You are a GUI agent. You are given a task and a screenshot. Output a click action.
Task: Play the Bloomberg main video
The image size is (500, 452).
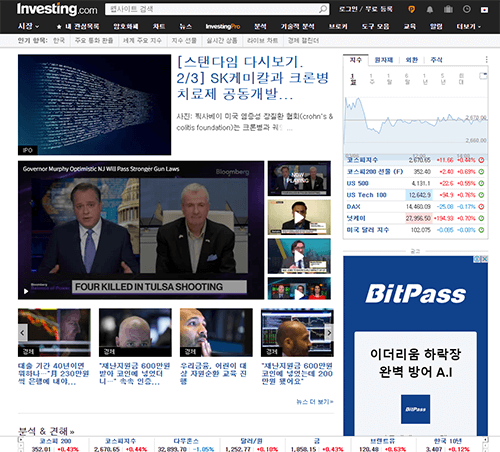(26, 291)
